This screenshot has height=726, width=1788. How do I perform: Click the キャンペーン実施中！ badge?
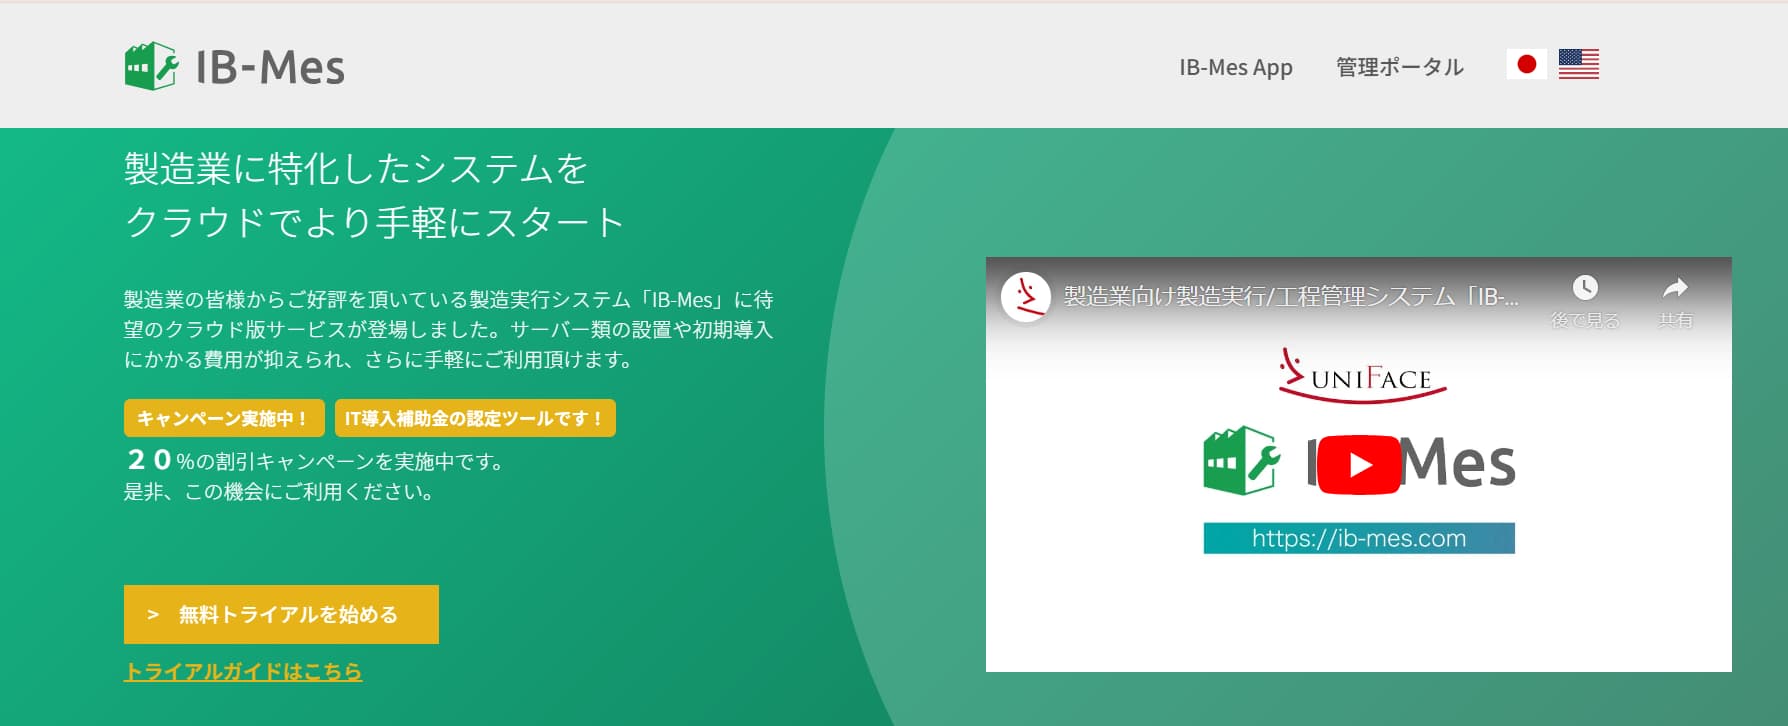pos(224,418)
